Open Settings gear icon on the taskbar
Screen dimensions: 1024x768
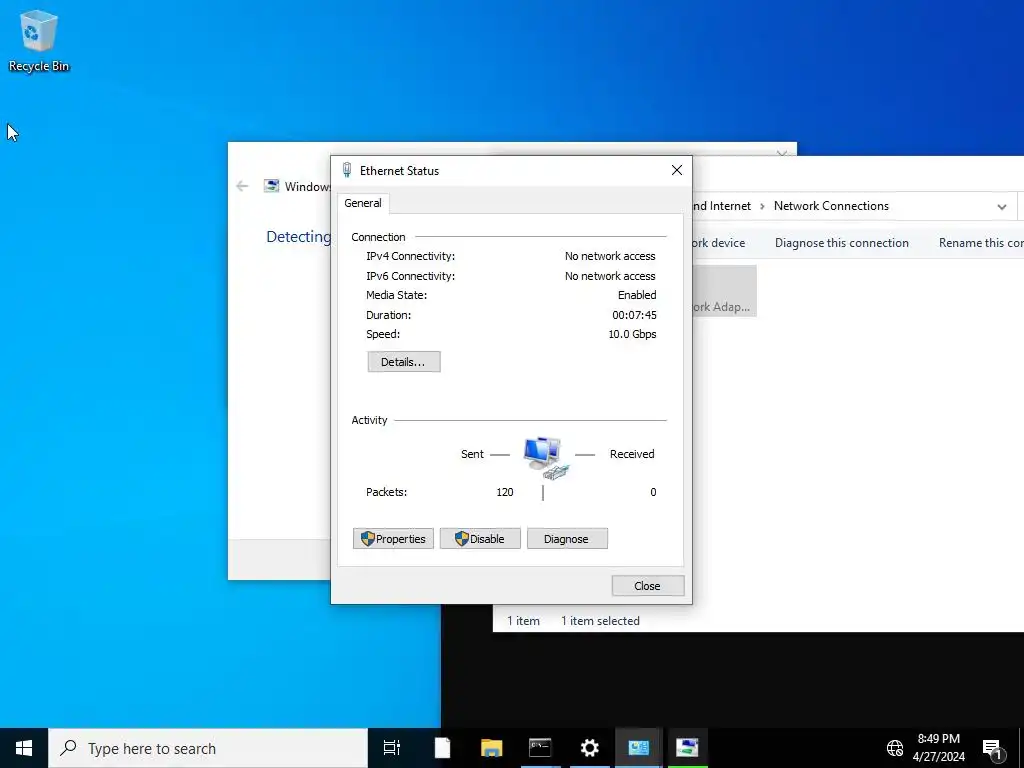coord(589,748)
